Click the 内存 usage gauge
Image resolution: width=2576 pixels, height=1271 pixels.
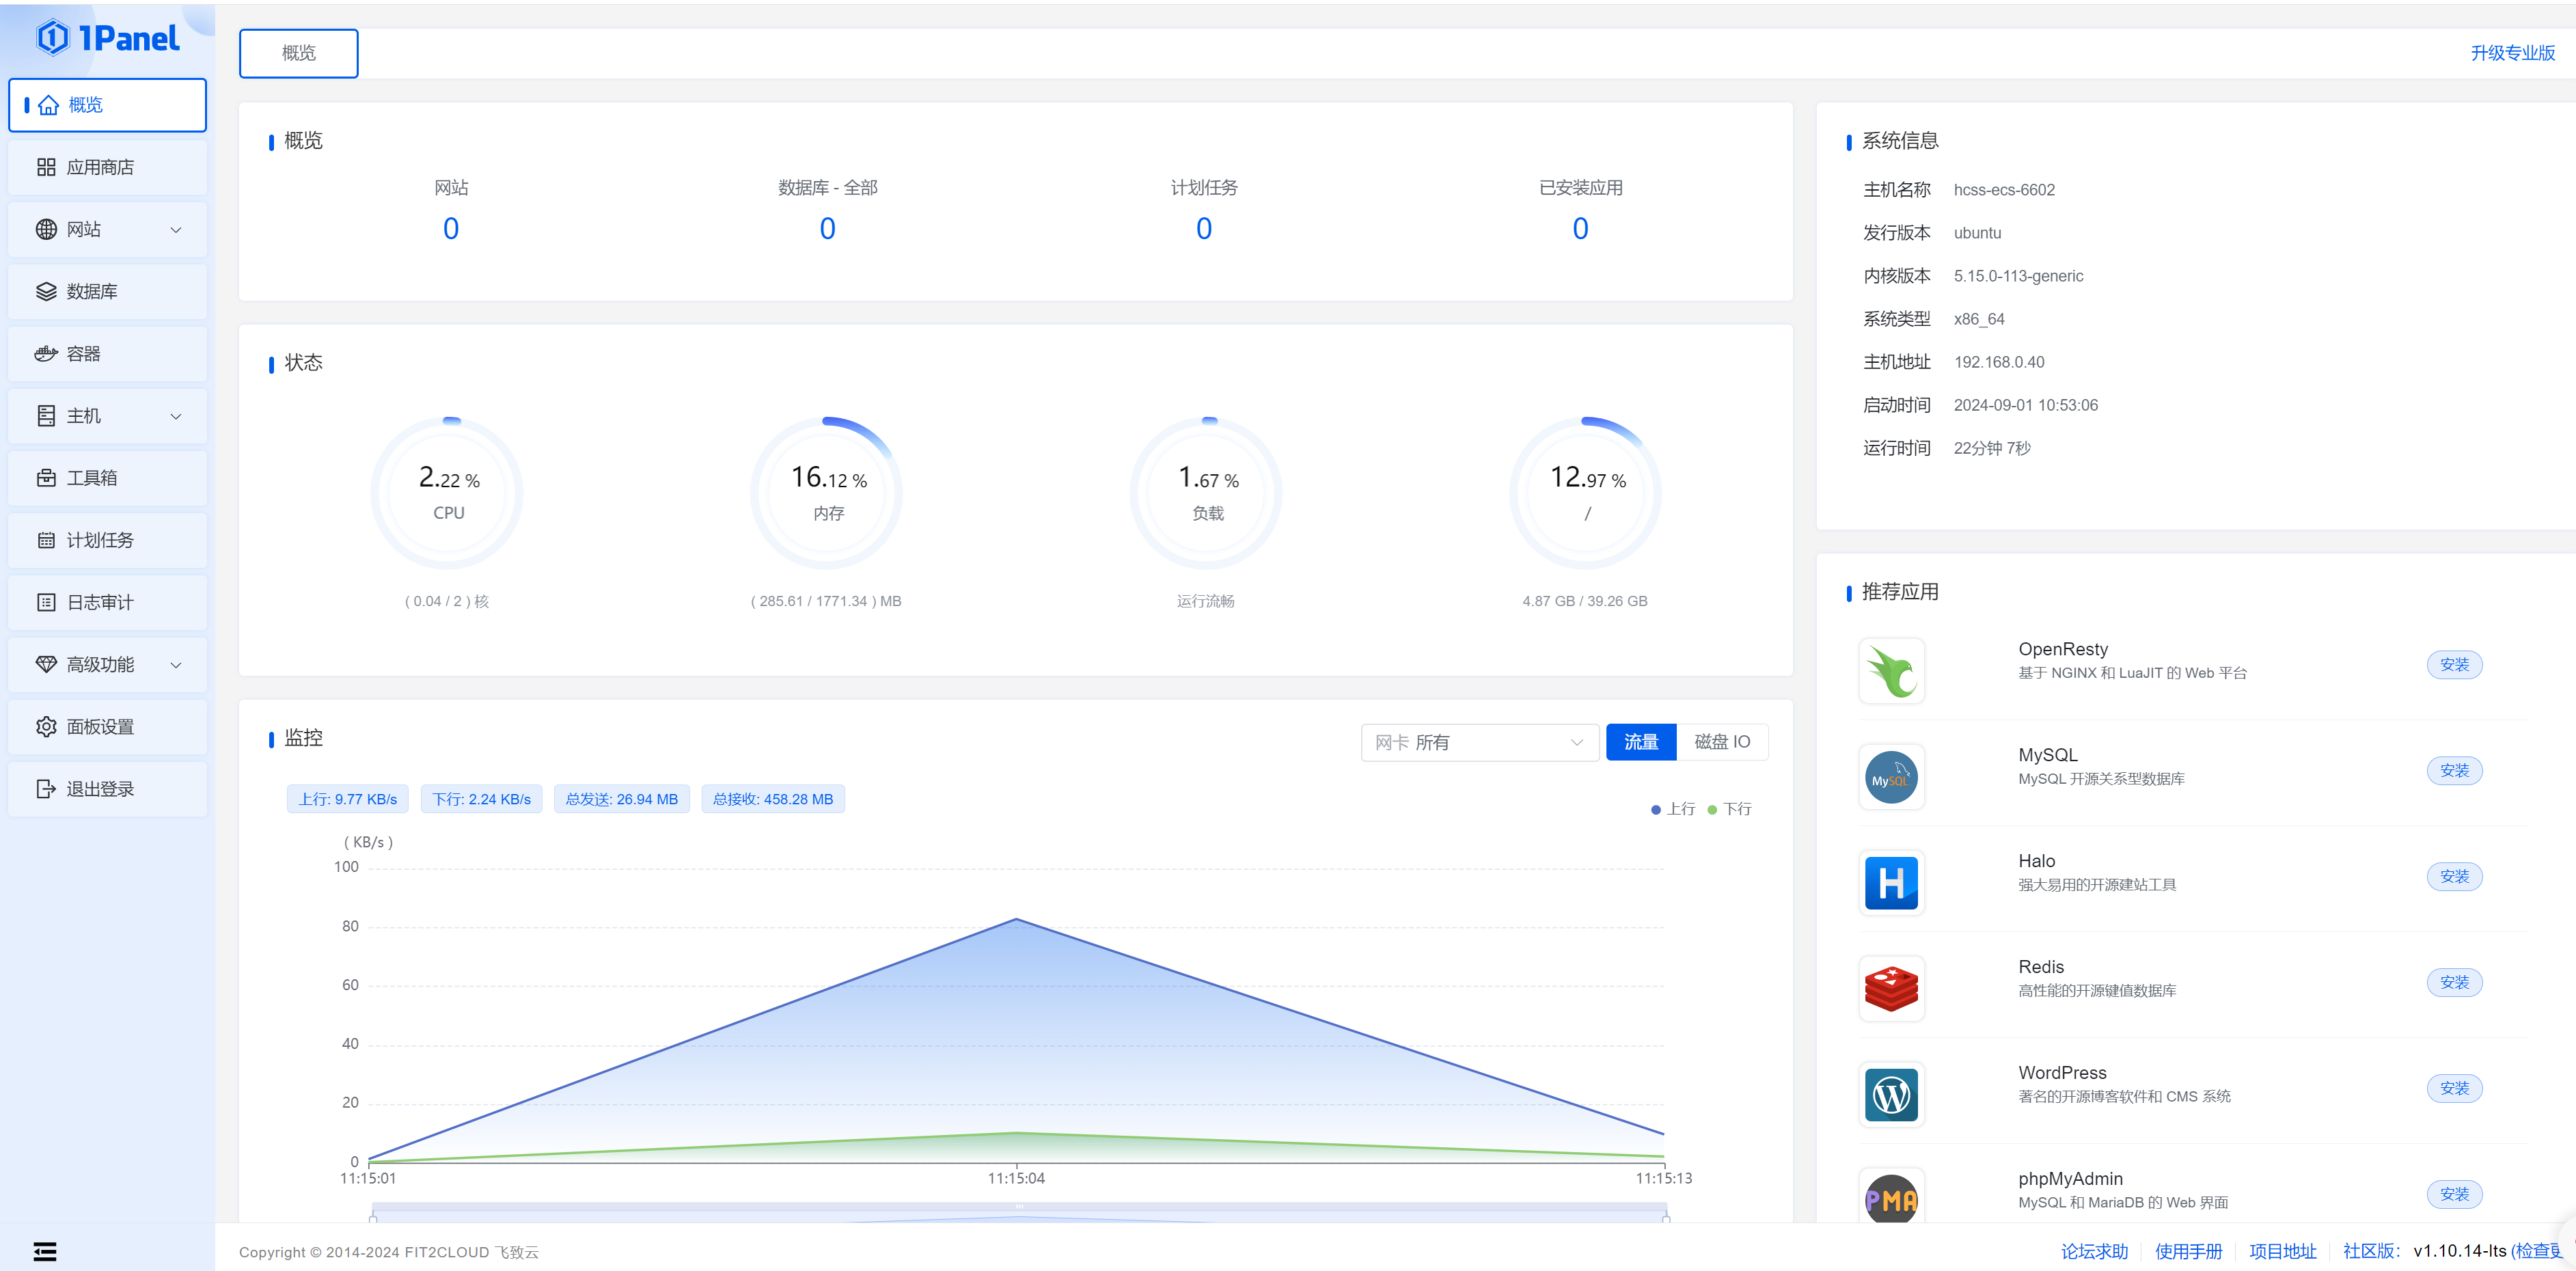(826, 493)
